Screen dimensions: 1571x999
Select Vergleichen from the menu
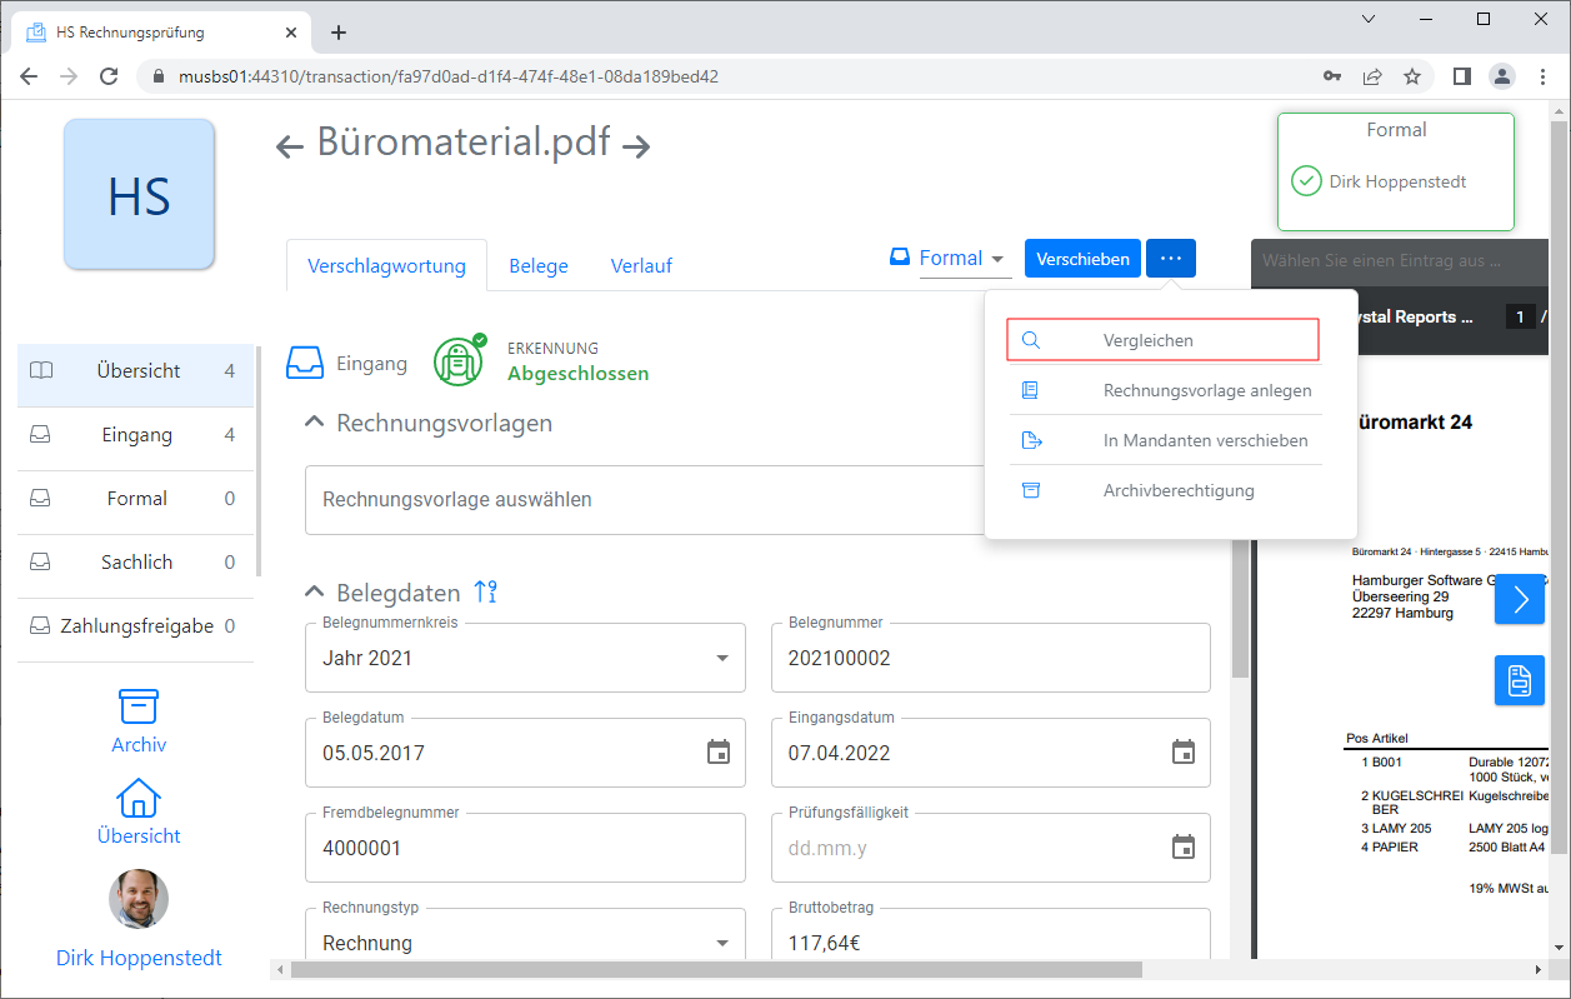tap(1162, 340)
